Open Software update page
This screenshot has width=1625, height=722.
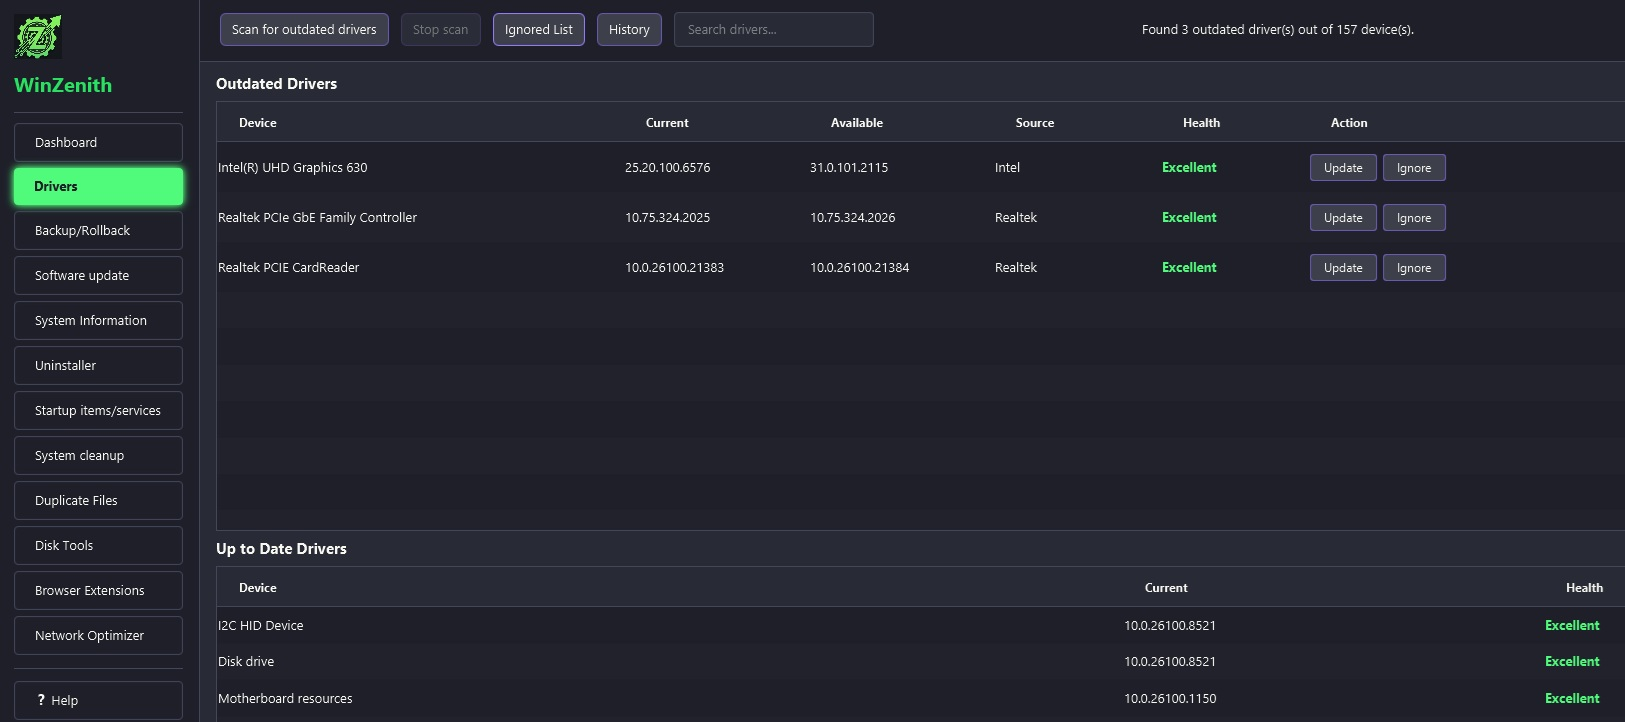coord(98,275)
